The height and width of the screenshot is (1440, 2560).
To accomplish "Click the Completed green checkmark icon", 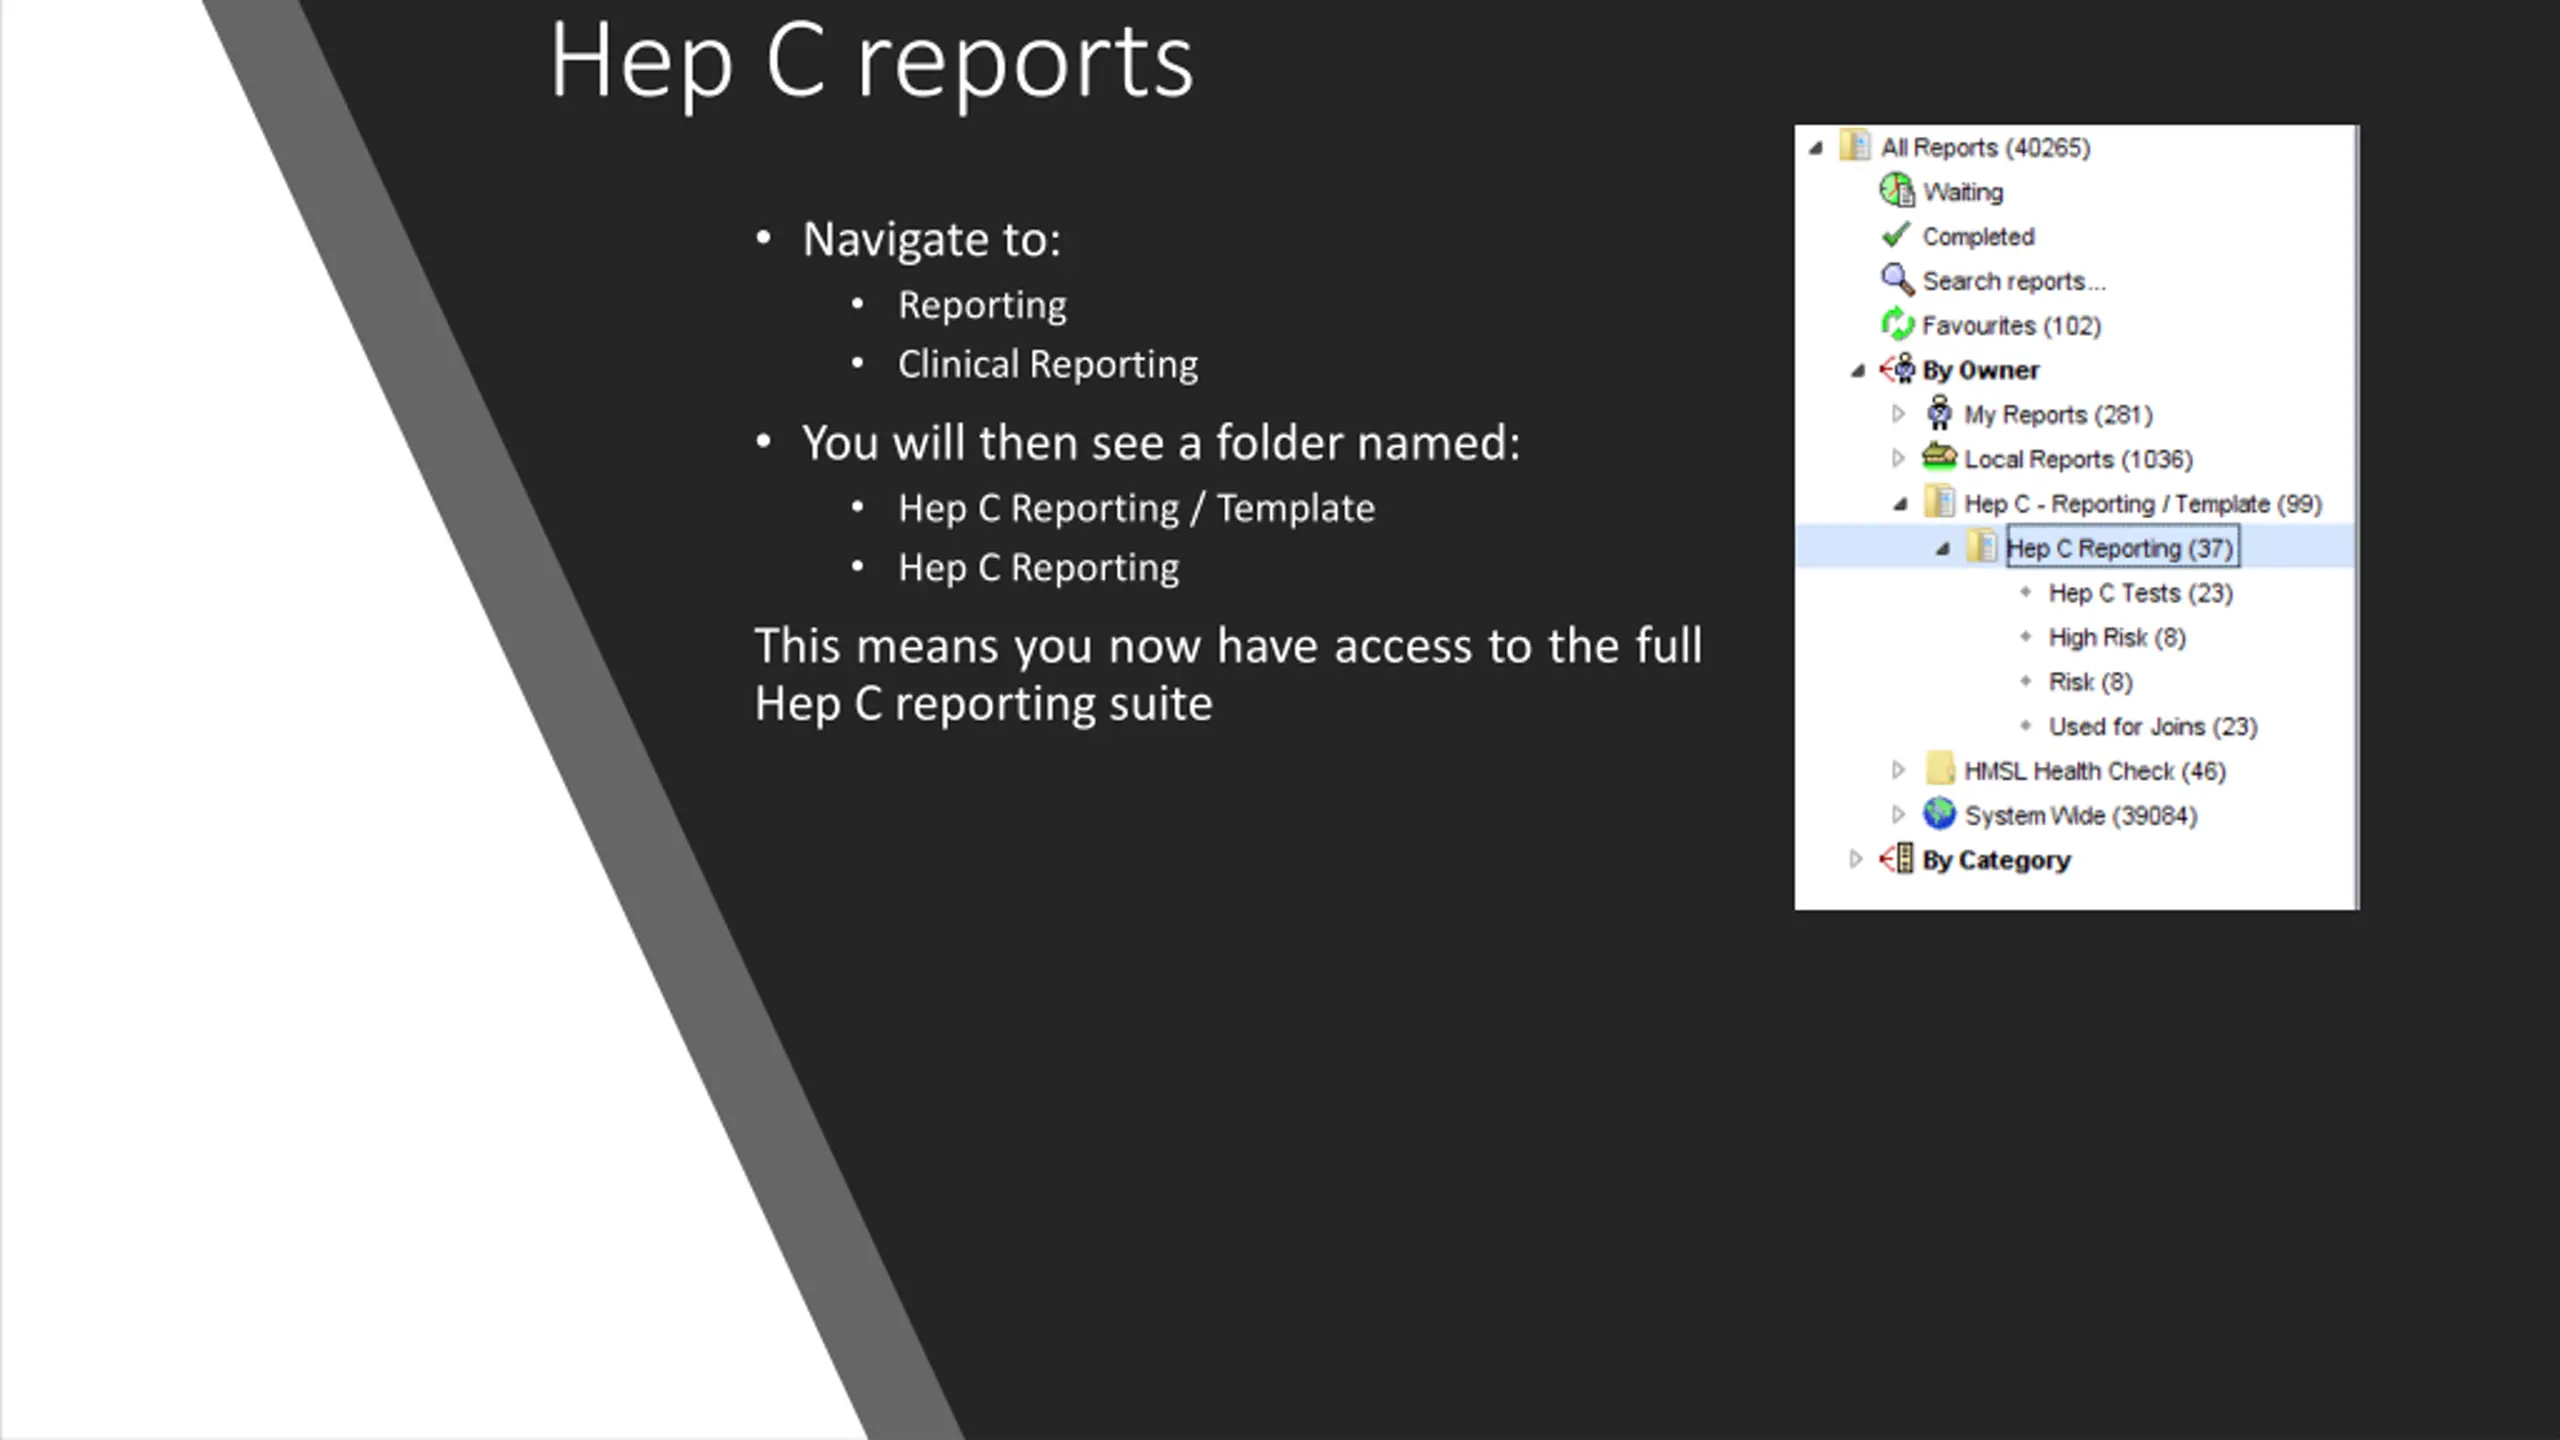I will click(x=1896, y=235).
